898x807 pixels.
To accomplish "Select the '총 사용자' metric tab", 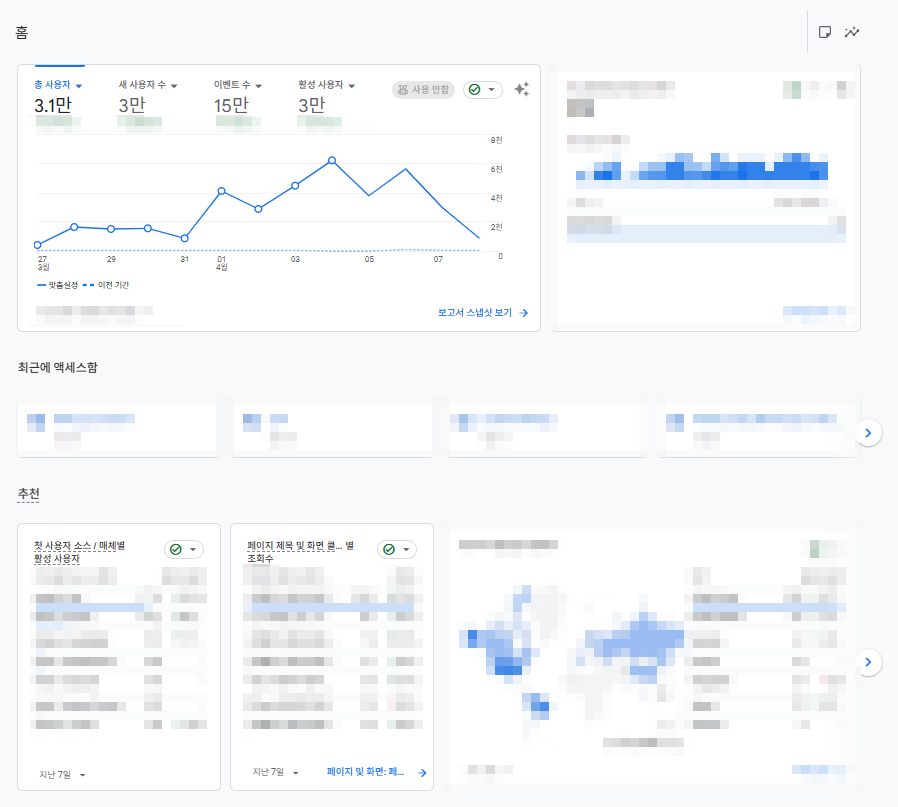I will [x=58, y=86].
